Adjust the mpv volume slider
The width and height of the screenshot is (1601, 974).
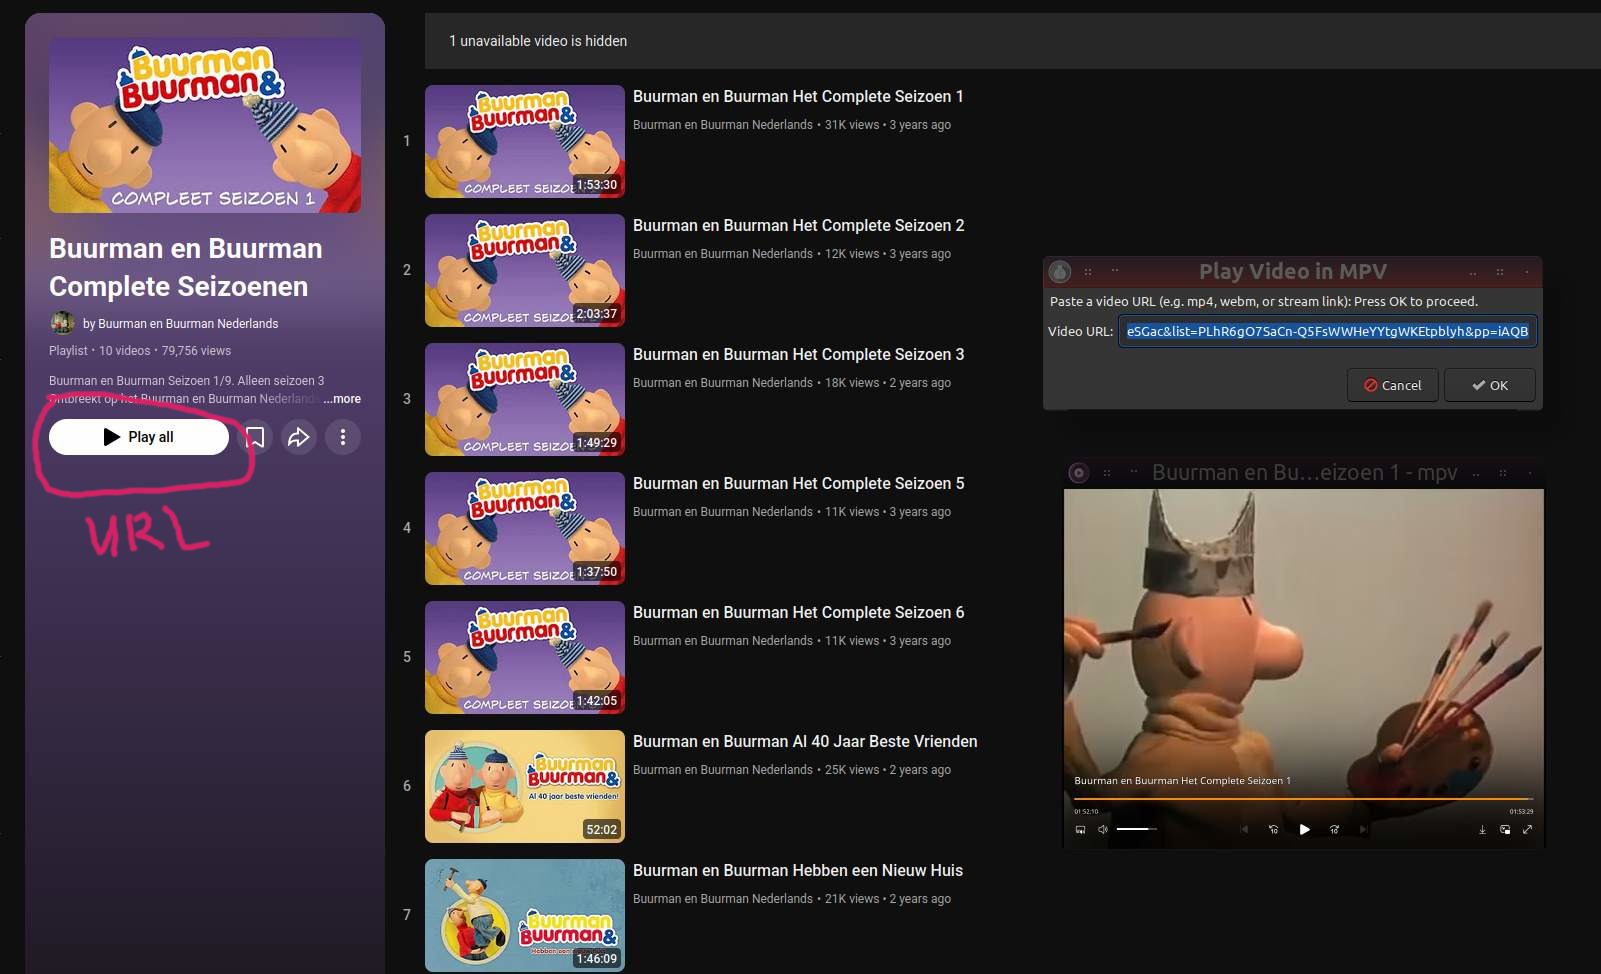(1136, 829)
